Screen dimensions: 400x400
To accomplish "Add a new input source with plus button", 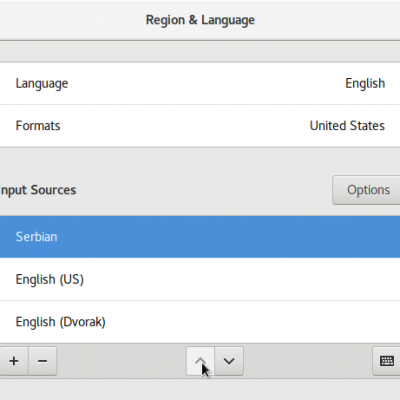I will click(14, 361).
